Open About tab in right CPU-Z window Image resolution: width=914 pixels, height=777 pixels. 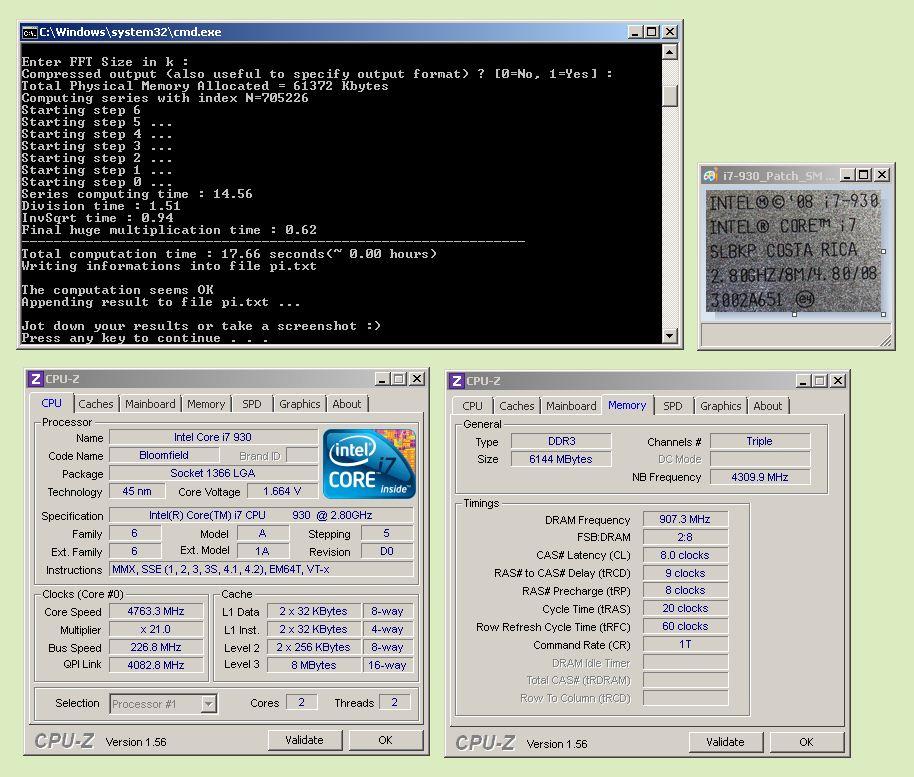point(768,406)
